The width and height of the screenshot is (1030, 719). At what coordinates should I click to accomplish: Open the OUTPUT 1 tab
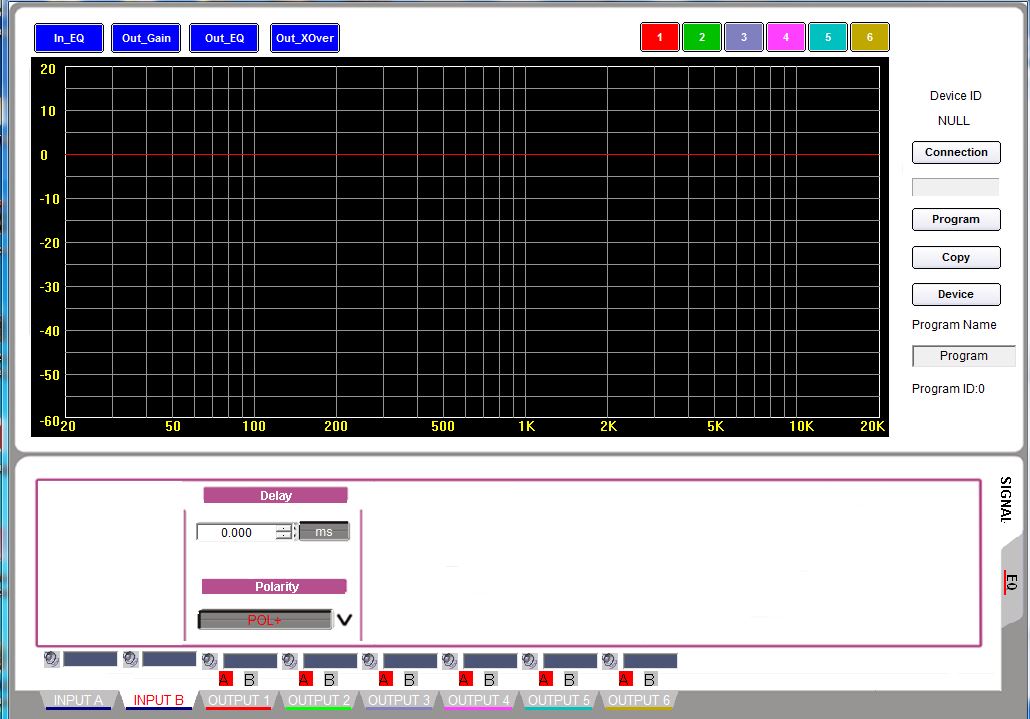coord(238,700)
